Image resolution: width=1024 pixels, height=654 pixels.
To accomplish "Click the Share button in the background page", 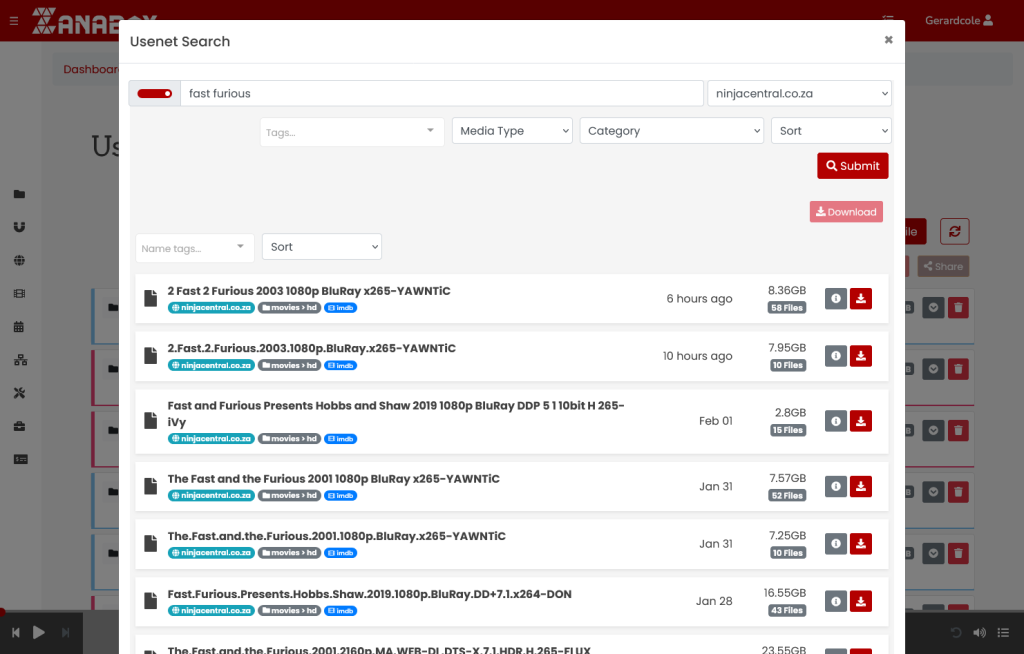I will pyautogui.click(x=943, y=267).
